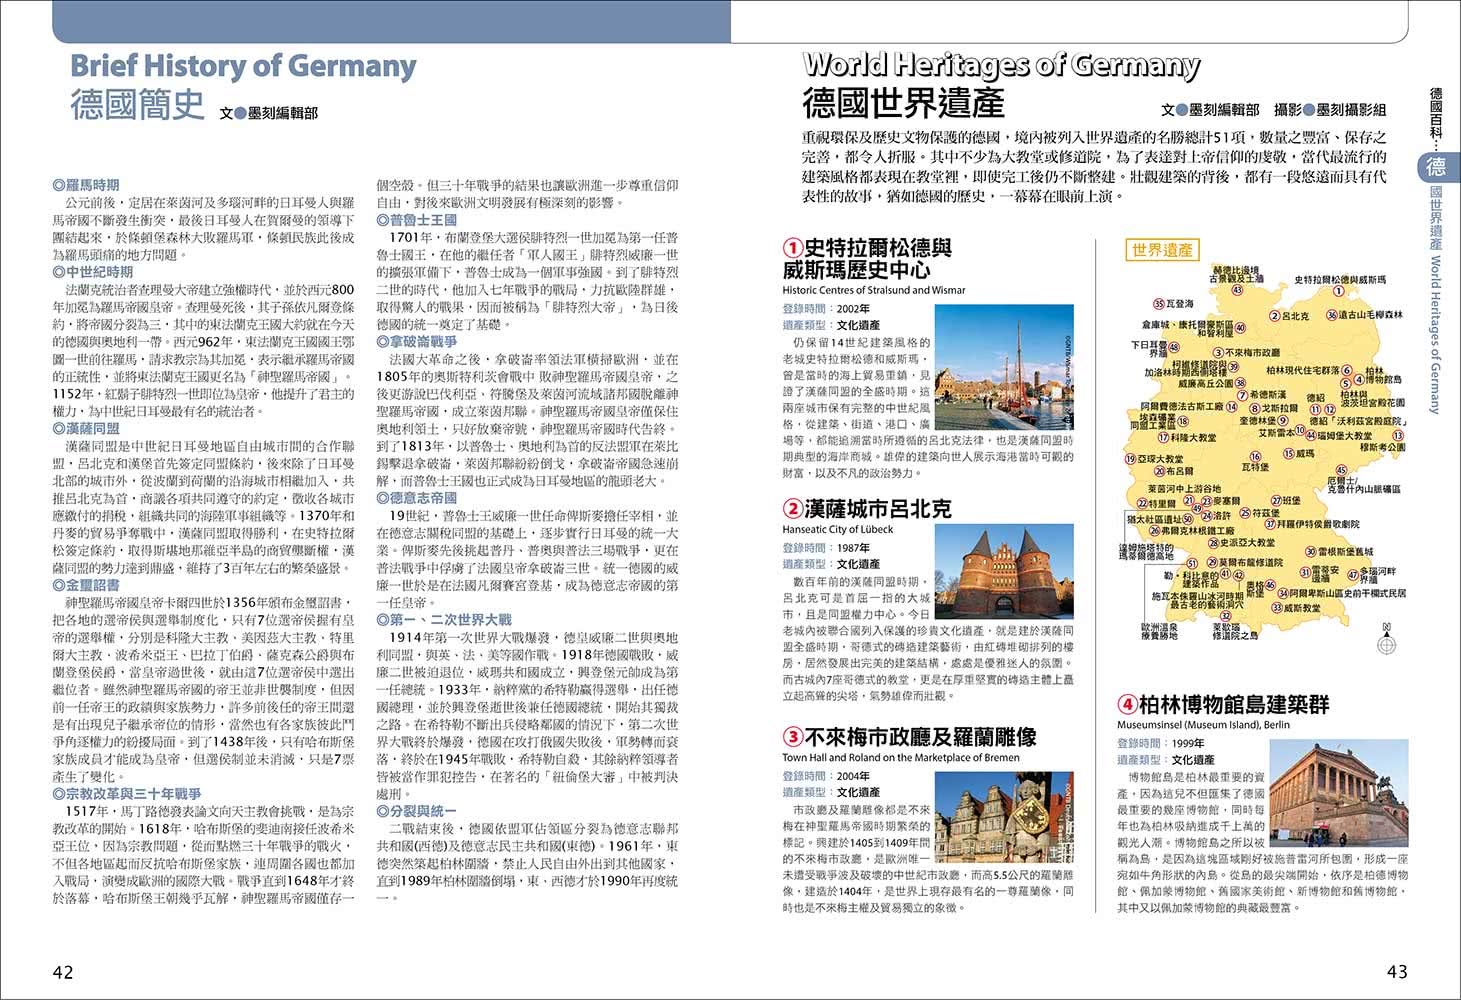
Task: Click map marker 16 at 瓦特堡
Action: 1255,455
